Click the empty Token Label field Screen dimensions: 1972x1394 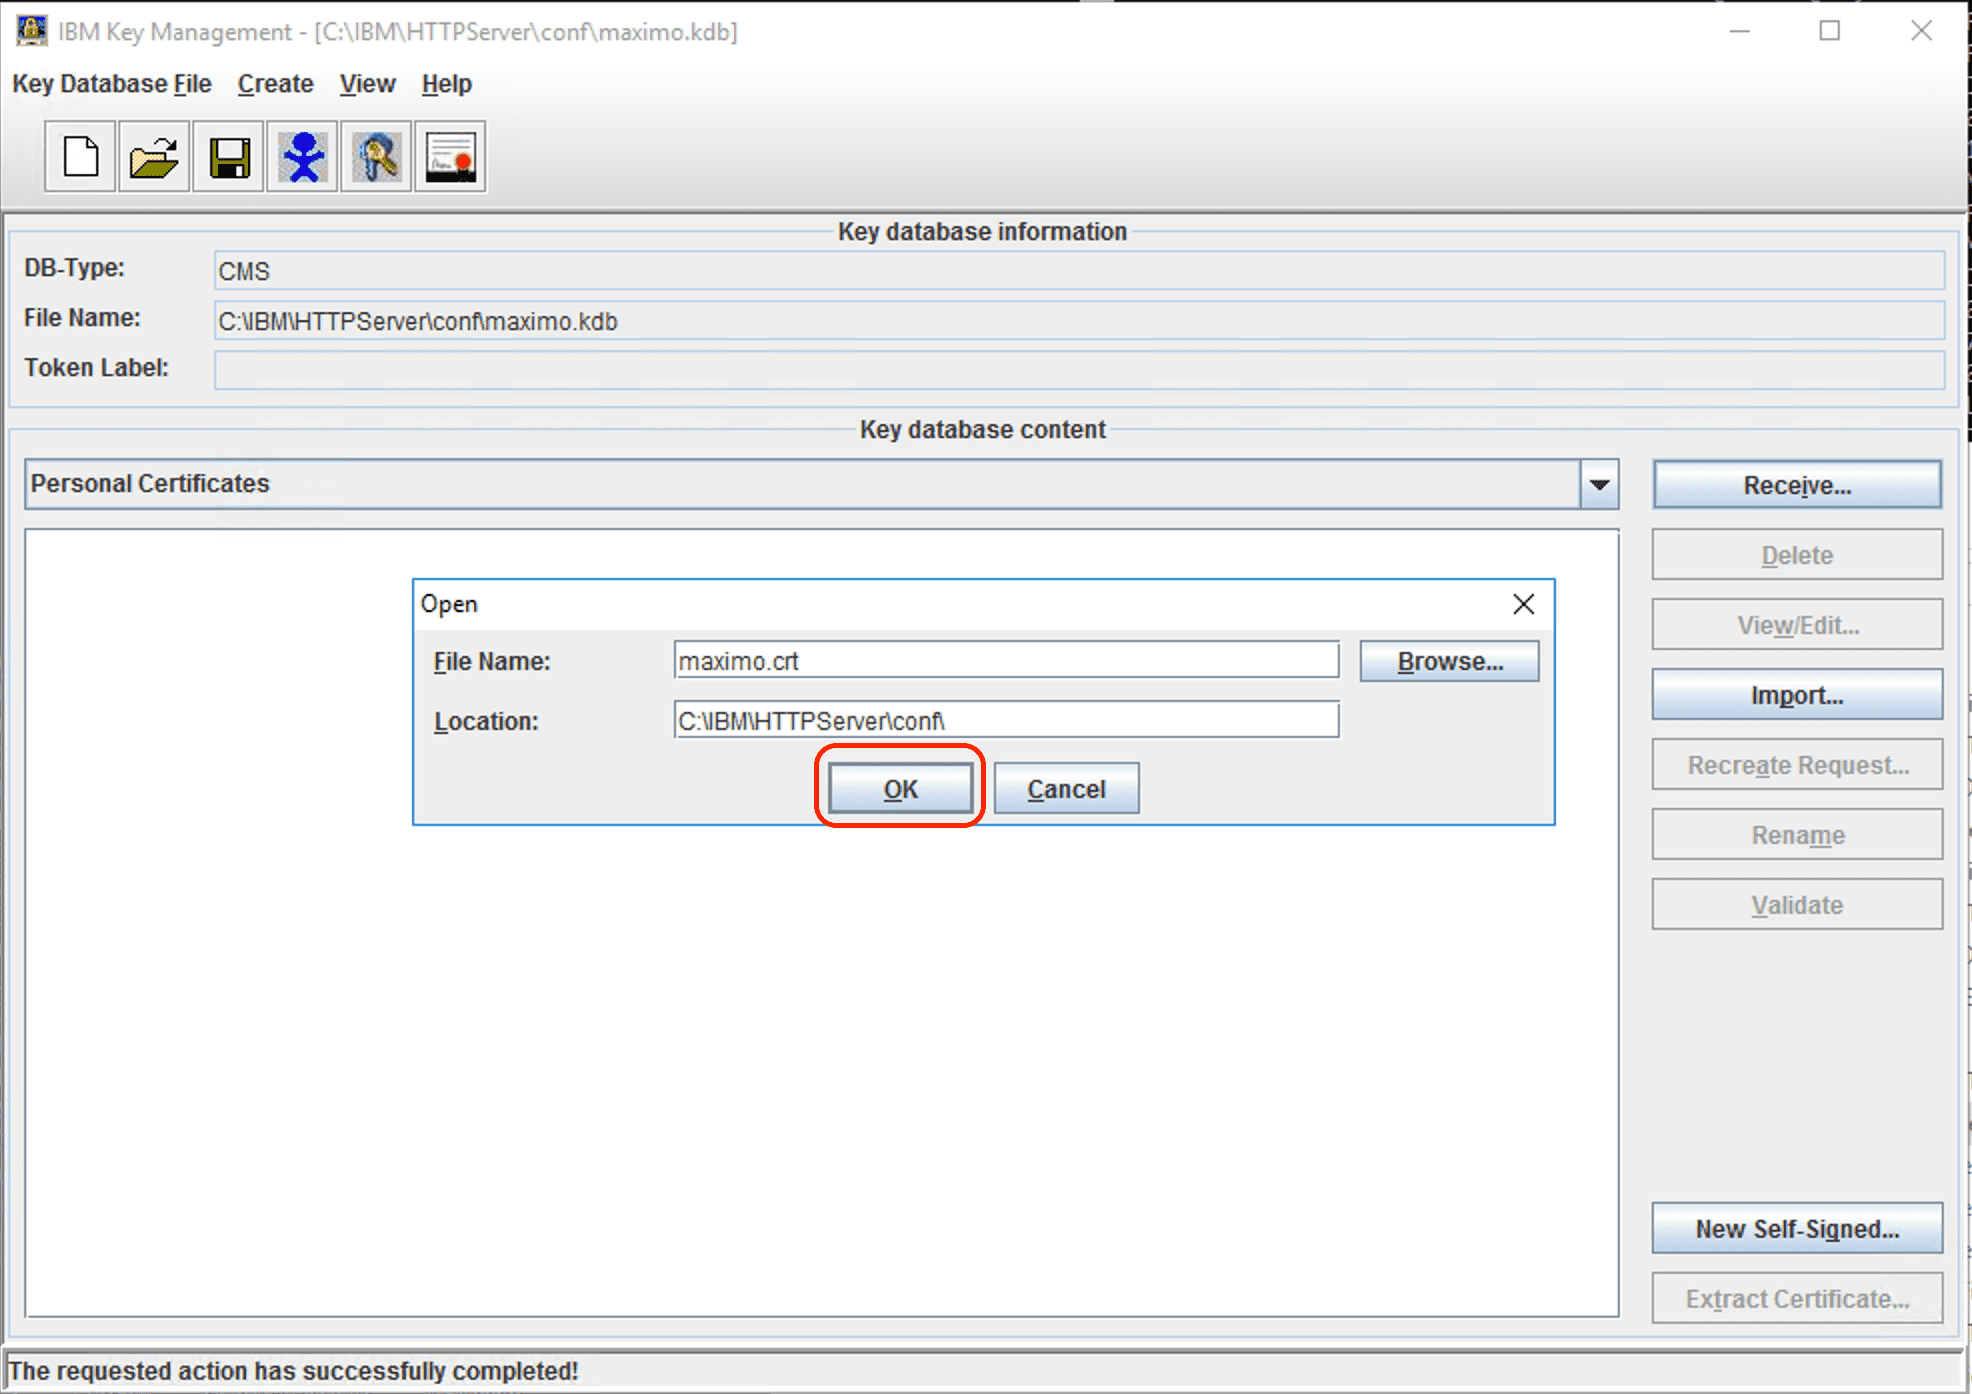click(1079, 370)
